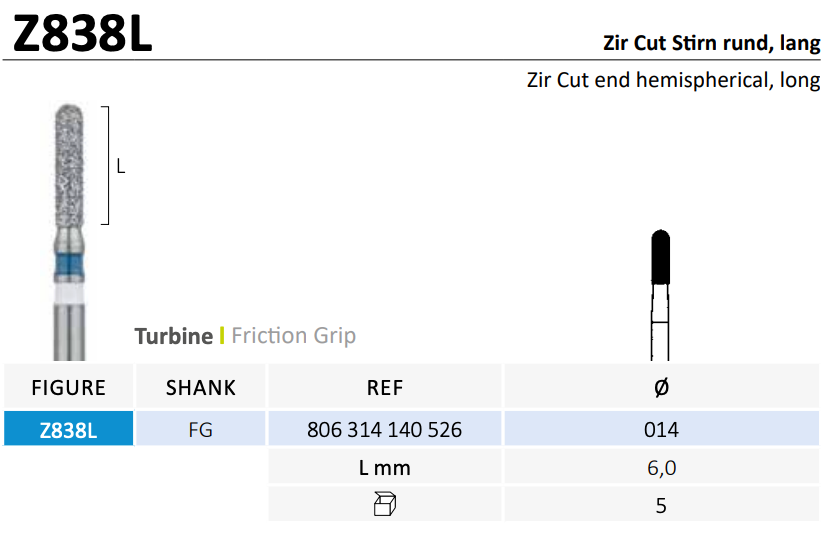The image size is (830, 542).
Task: Click the Friction Grip label
Action: 294,336
